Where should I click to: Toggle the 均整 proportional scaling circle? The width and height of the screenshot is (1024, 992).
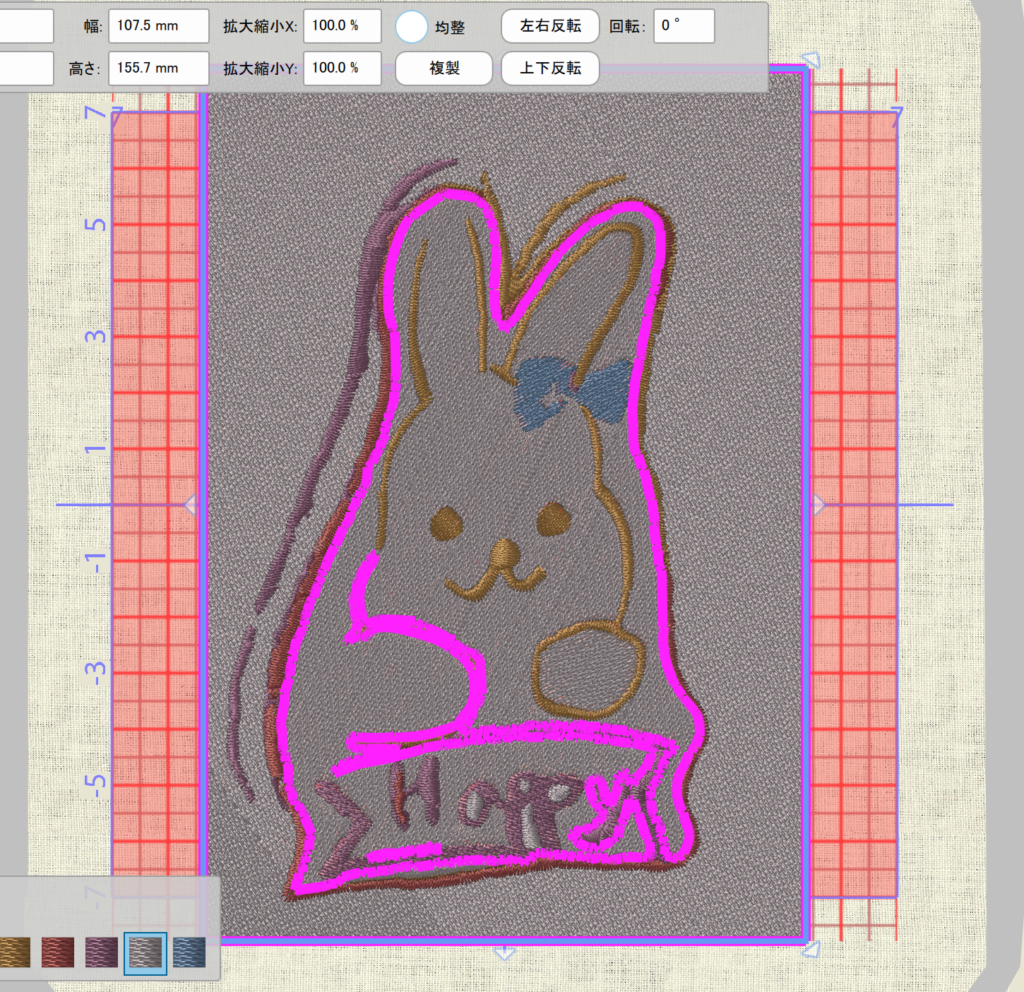click(x=413, y=26)
